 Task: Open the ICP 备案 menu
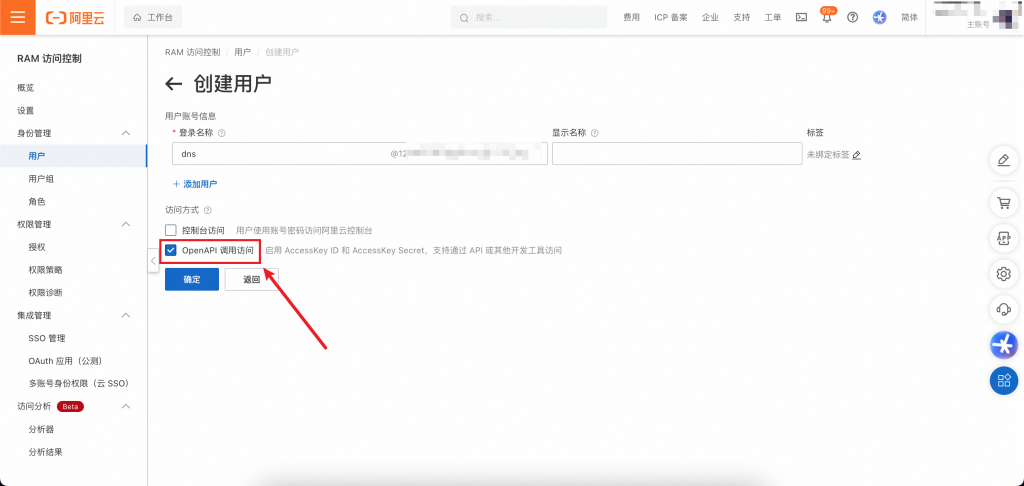point(671,18)
